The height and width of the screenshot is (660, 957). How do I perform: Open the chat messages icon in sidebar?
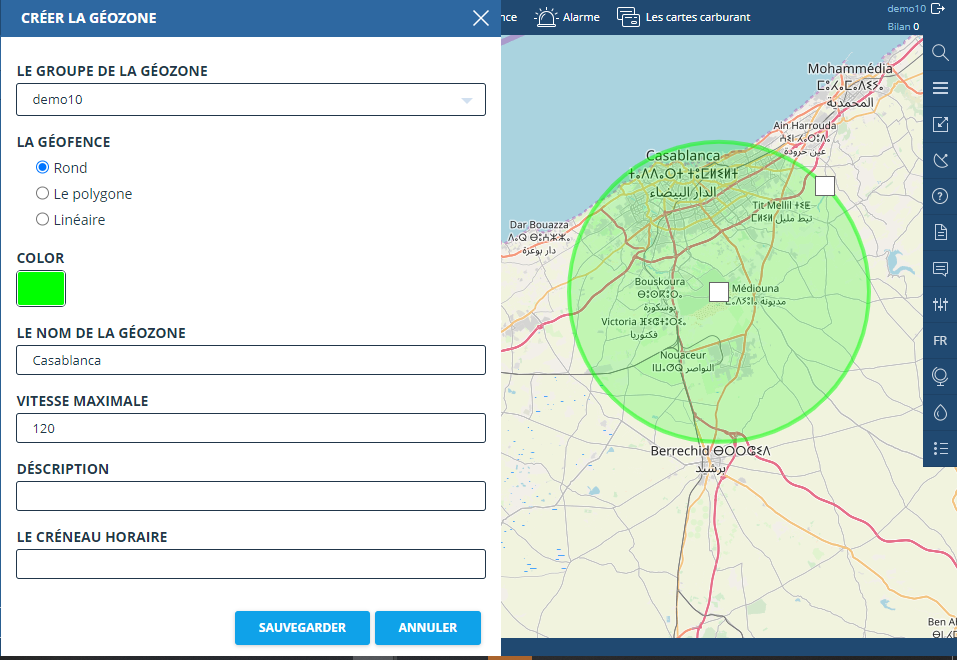tap(940, 268)
